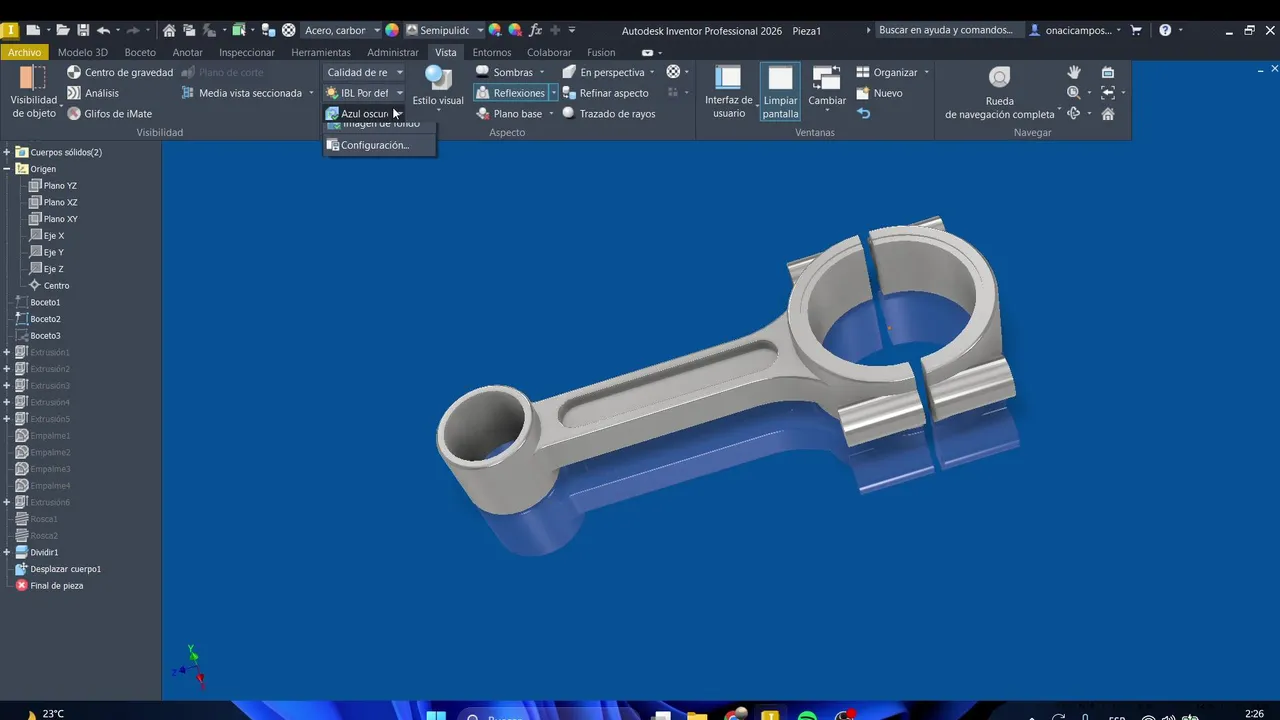Click the Windows Start button
Image resolution: width=1280 pixels, height=720 pixels.
tap(436, 715)
